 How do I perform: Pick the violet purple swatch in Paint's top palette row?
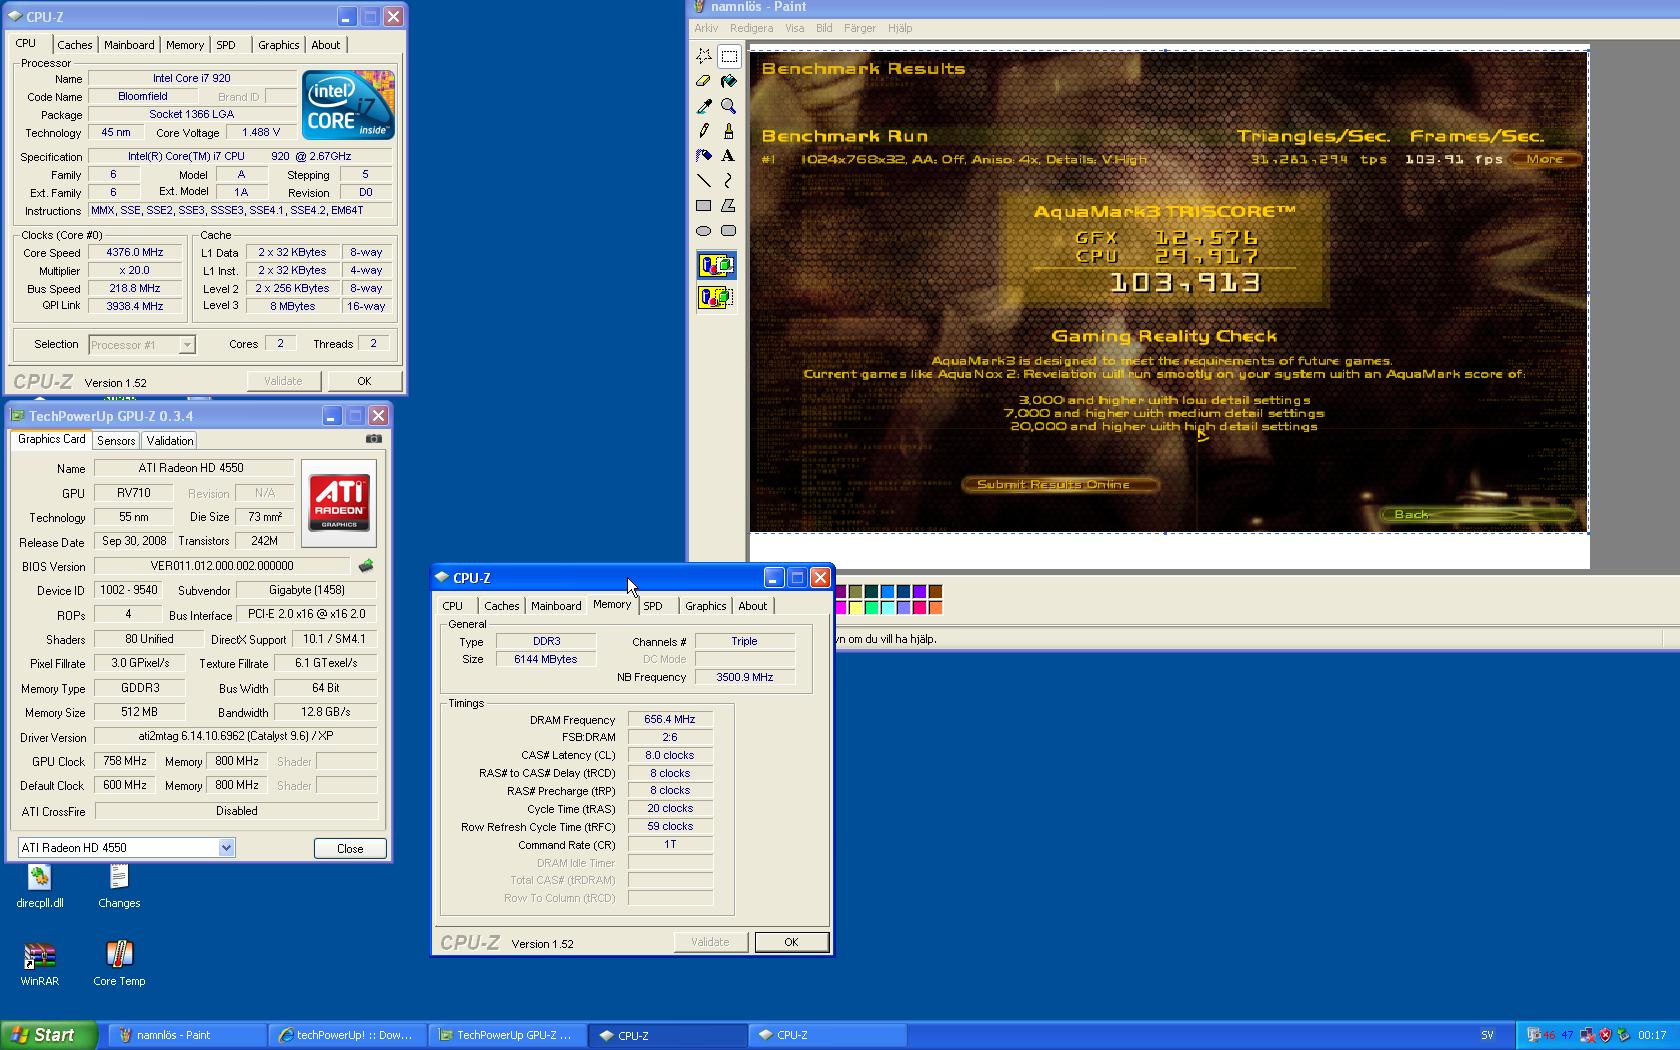point(920,592)
